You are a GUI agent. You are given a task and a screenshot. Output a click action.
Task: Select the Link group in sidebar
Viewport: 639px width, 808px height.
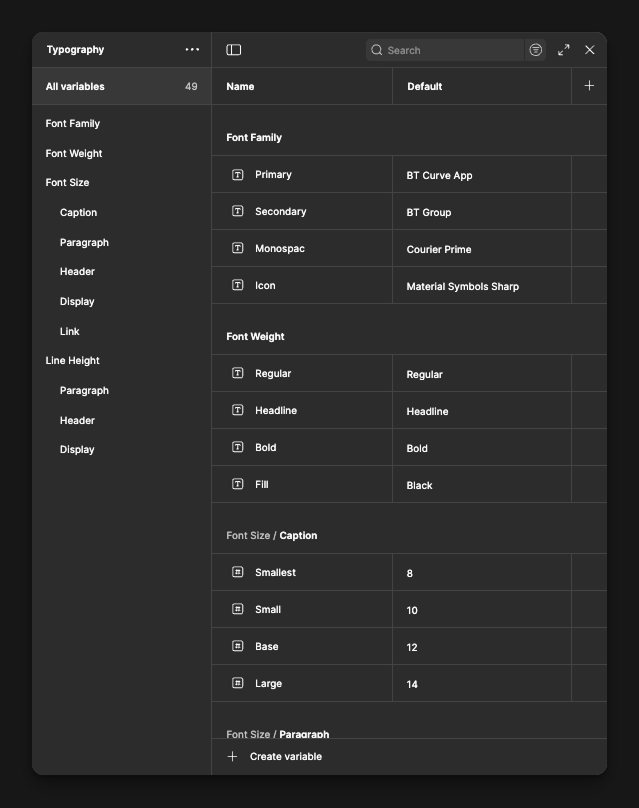tap(70, 332)
